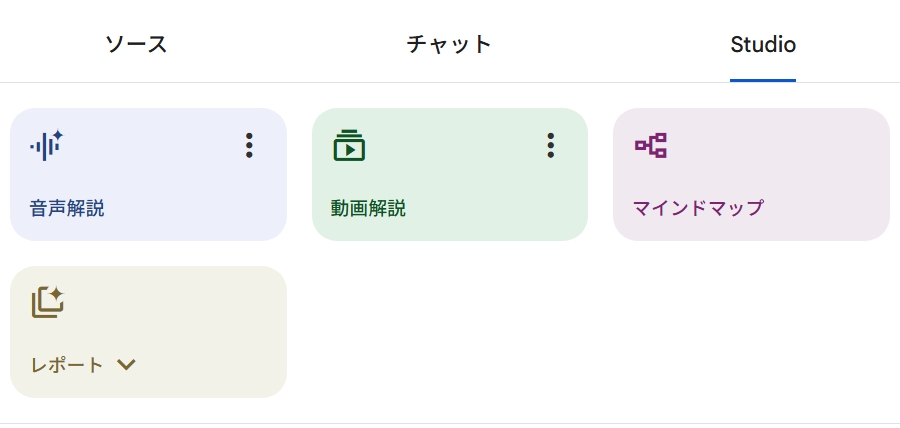Click the 動画解説 text label
The image size is (900, 428).
pos(368,208)
